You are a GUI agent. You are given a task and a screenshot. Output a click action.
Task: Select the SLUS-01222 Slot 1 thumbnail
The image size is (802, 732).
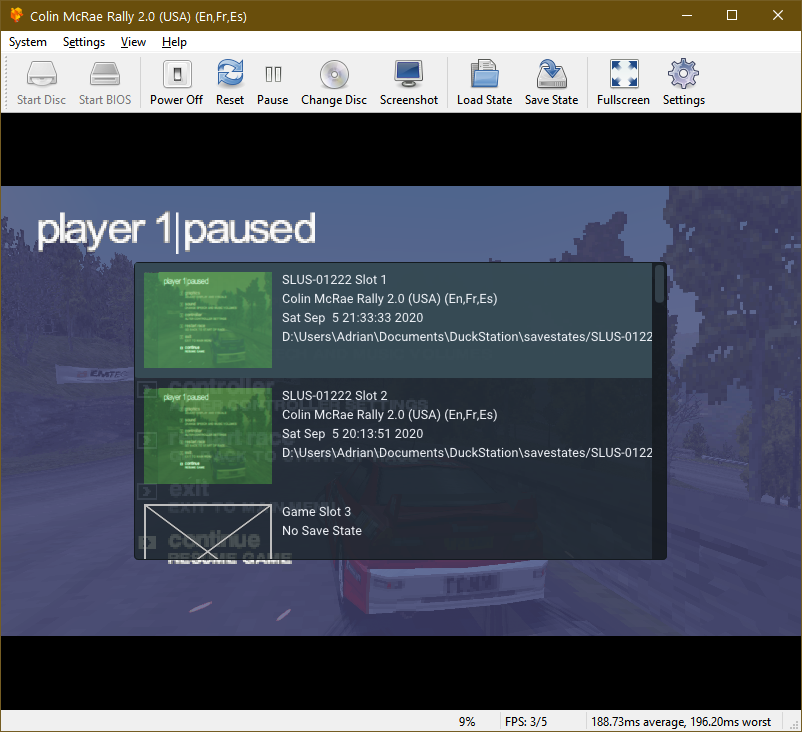tap(208, 320)
